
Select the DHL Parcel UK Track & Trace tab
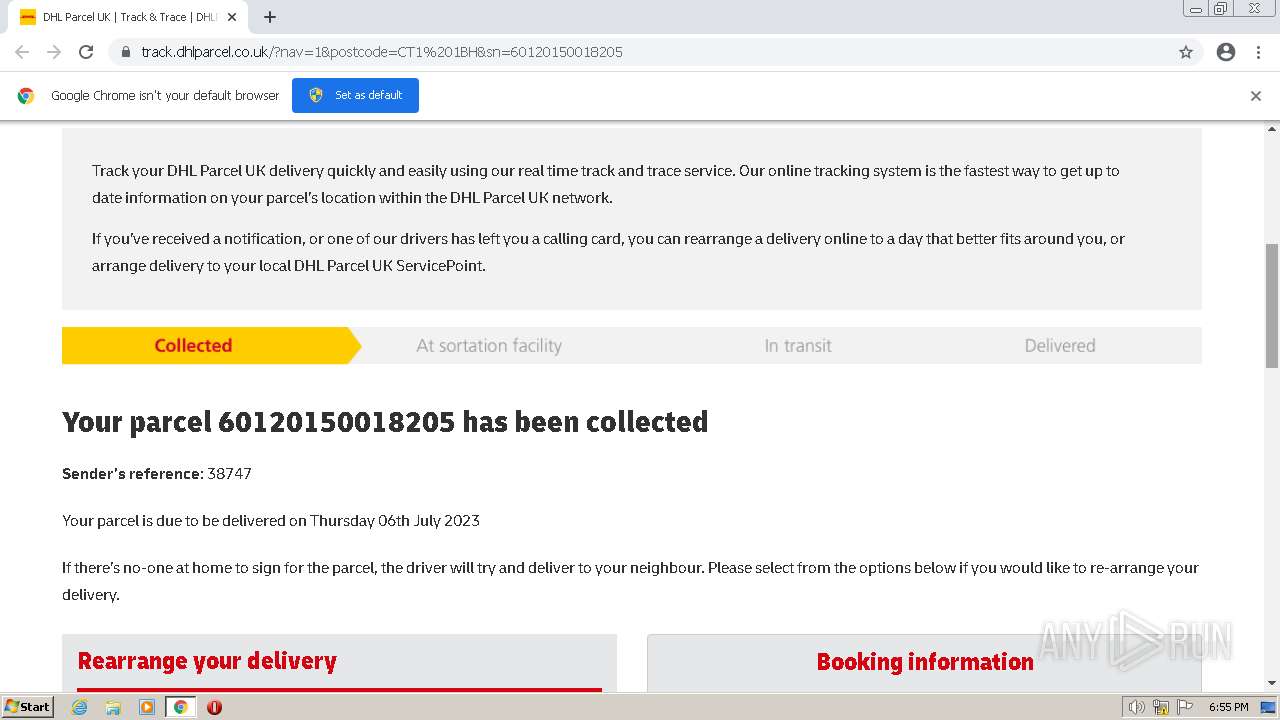coord(125,17)
